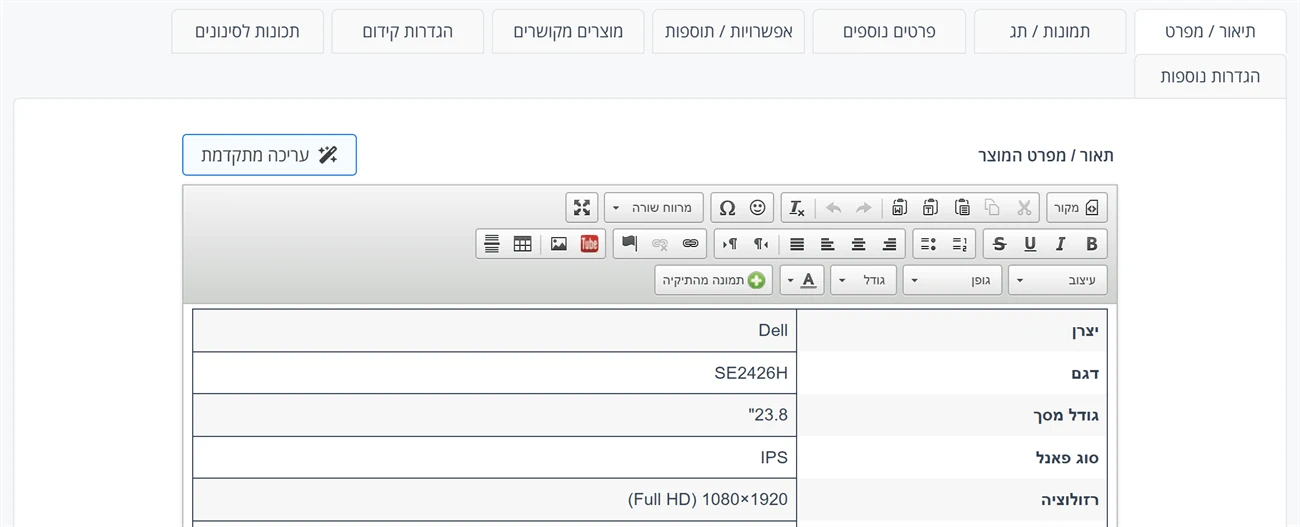This screenshot has width=1300, height=527.
Task: Select the תכונות לסינונים tab
Action: point(247,31)
